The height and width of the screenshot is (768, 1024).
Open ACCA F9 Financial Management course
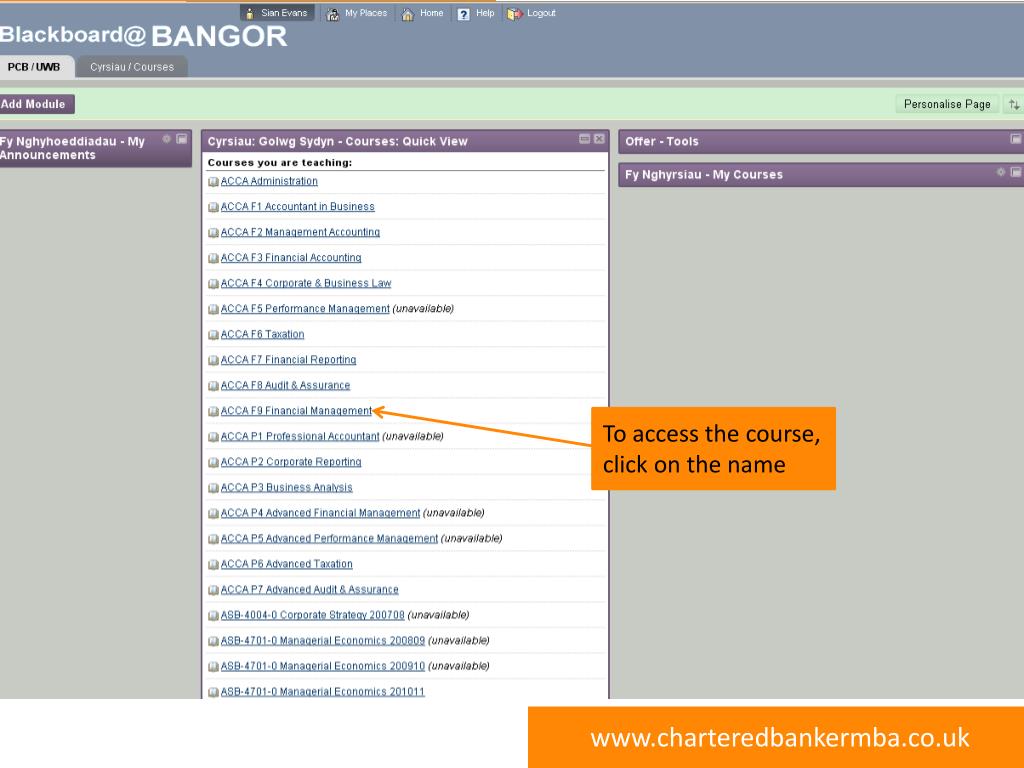coord(296,411)
